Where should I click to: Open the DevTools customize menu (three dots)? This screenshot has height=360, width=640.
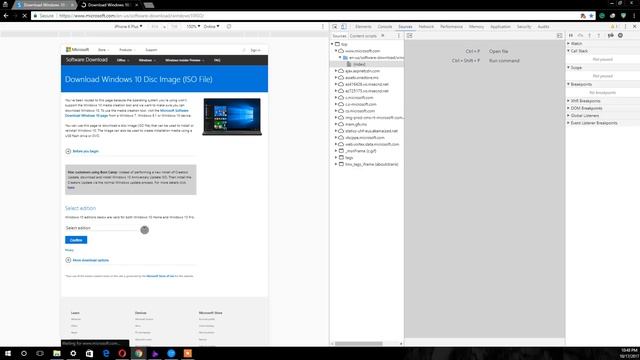tap(625, 27)
